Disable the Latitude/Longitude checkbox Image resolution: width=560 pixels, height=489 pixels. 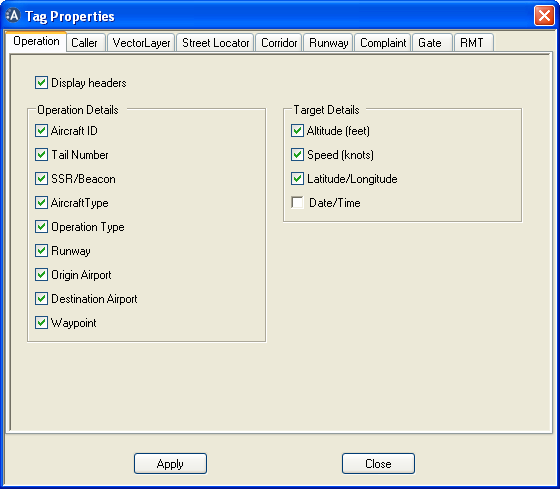click(297, 178)
